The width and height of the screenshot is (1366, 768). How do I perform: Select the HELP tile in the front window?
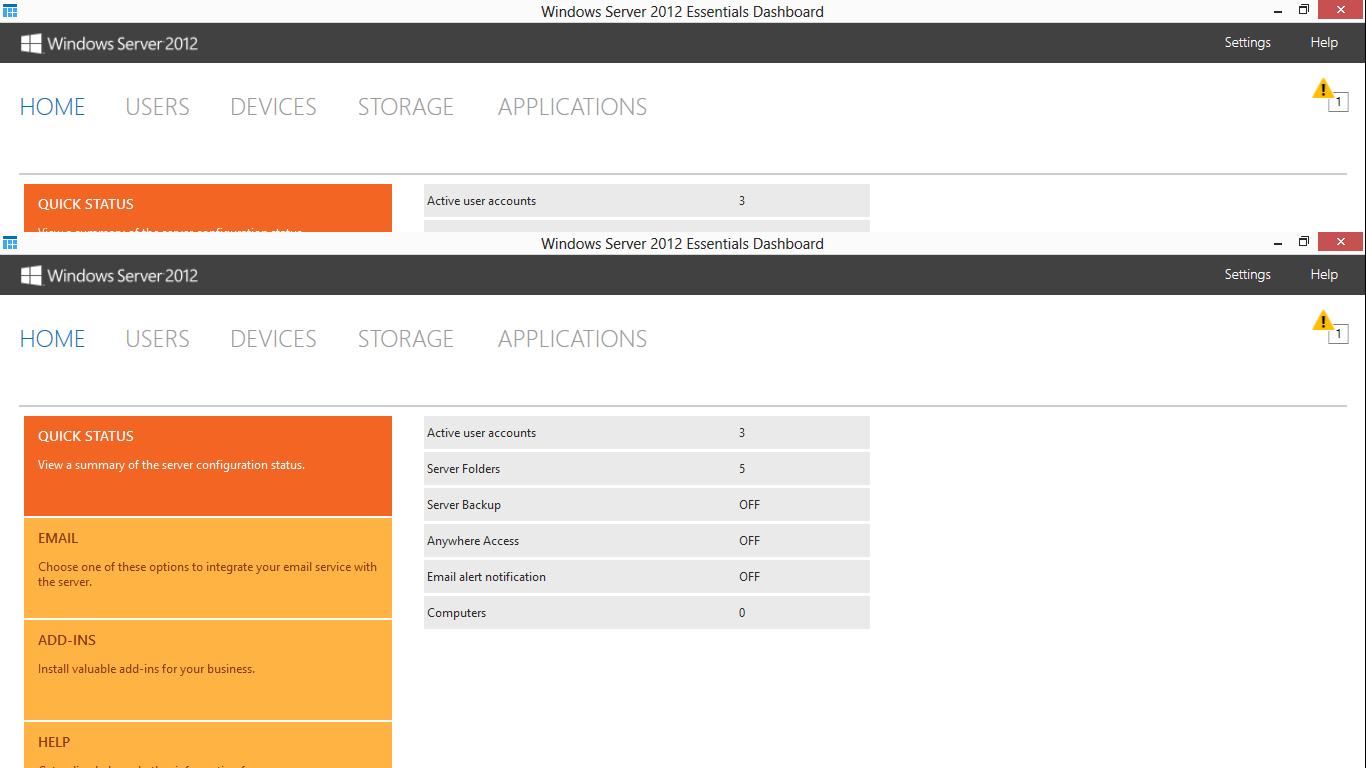[x=208, y=745]
